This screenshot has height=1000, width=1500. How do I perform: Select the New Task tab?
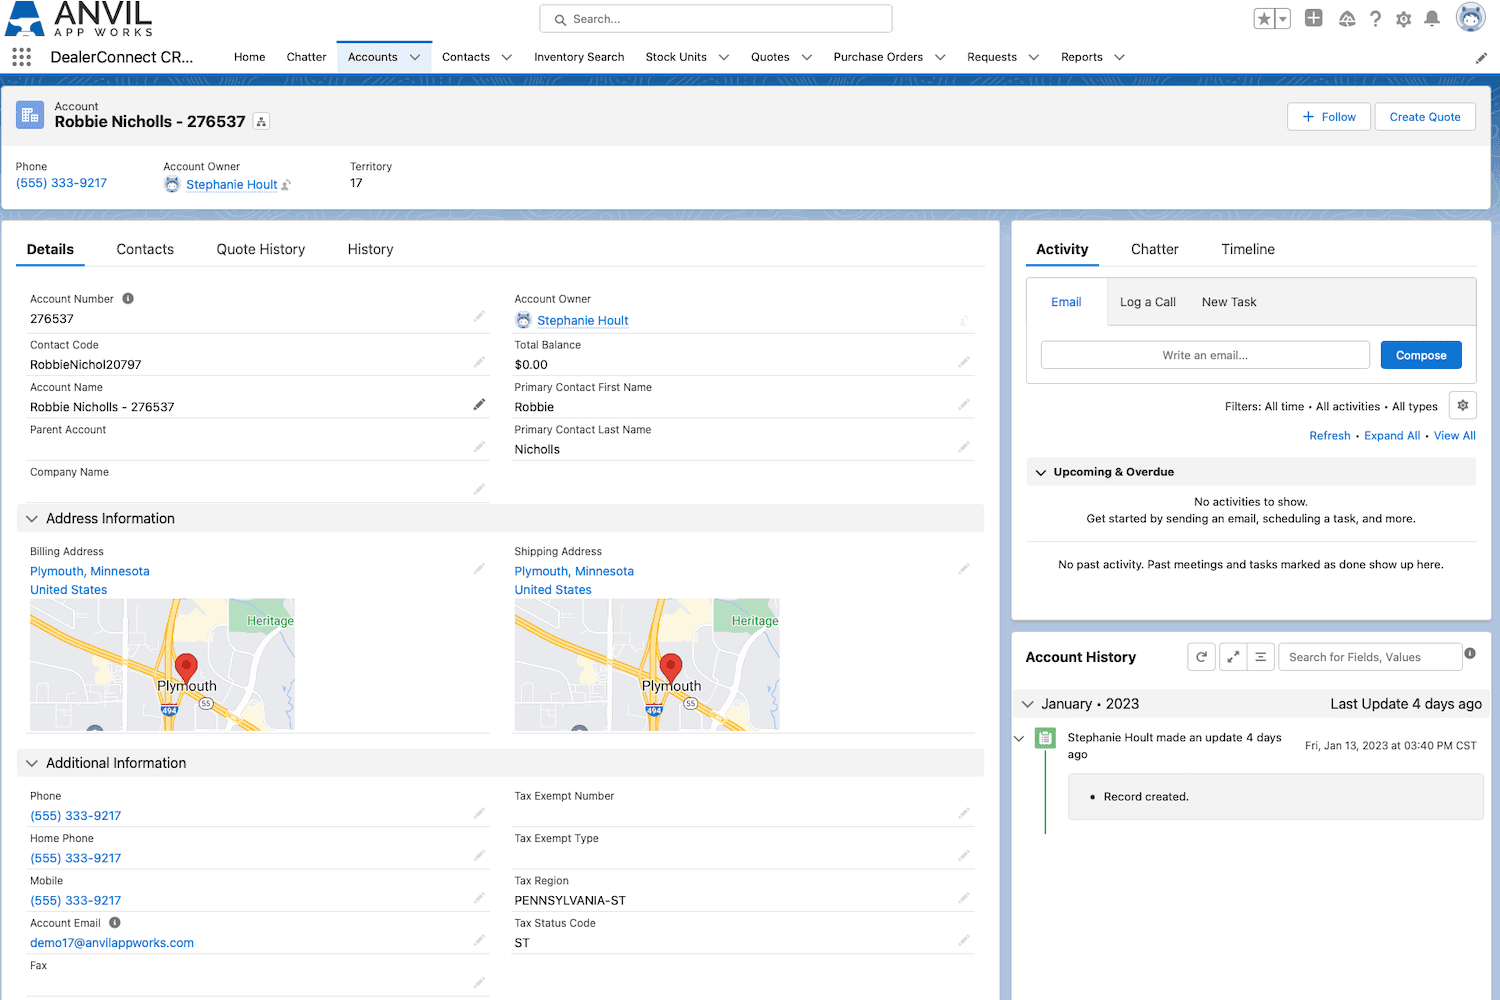coord(1229,302)
